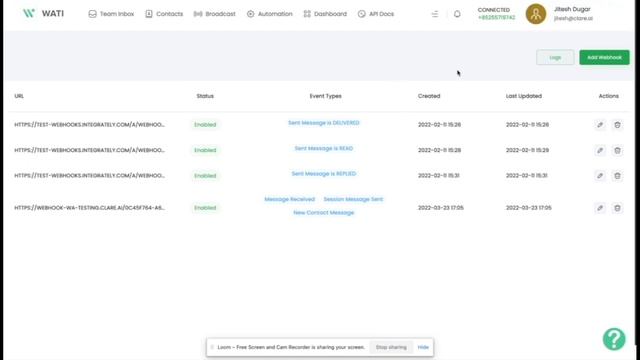
Task: Open the green help question mark
Action: 614,339
